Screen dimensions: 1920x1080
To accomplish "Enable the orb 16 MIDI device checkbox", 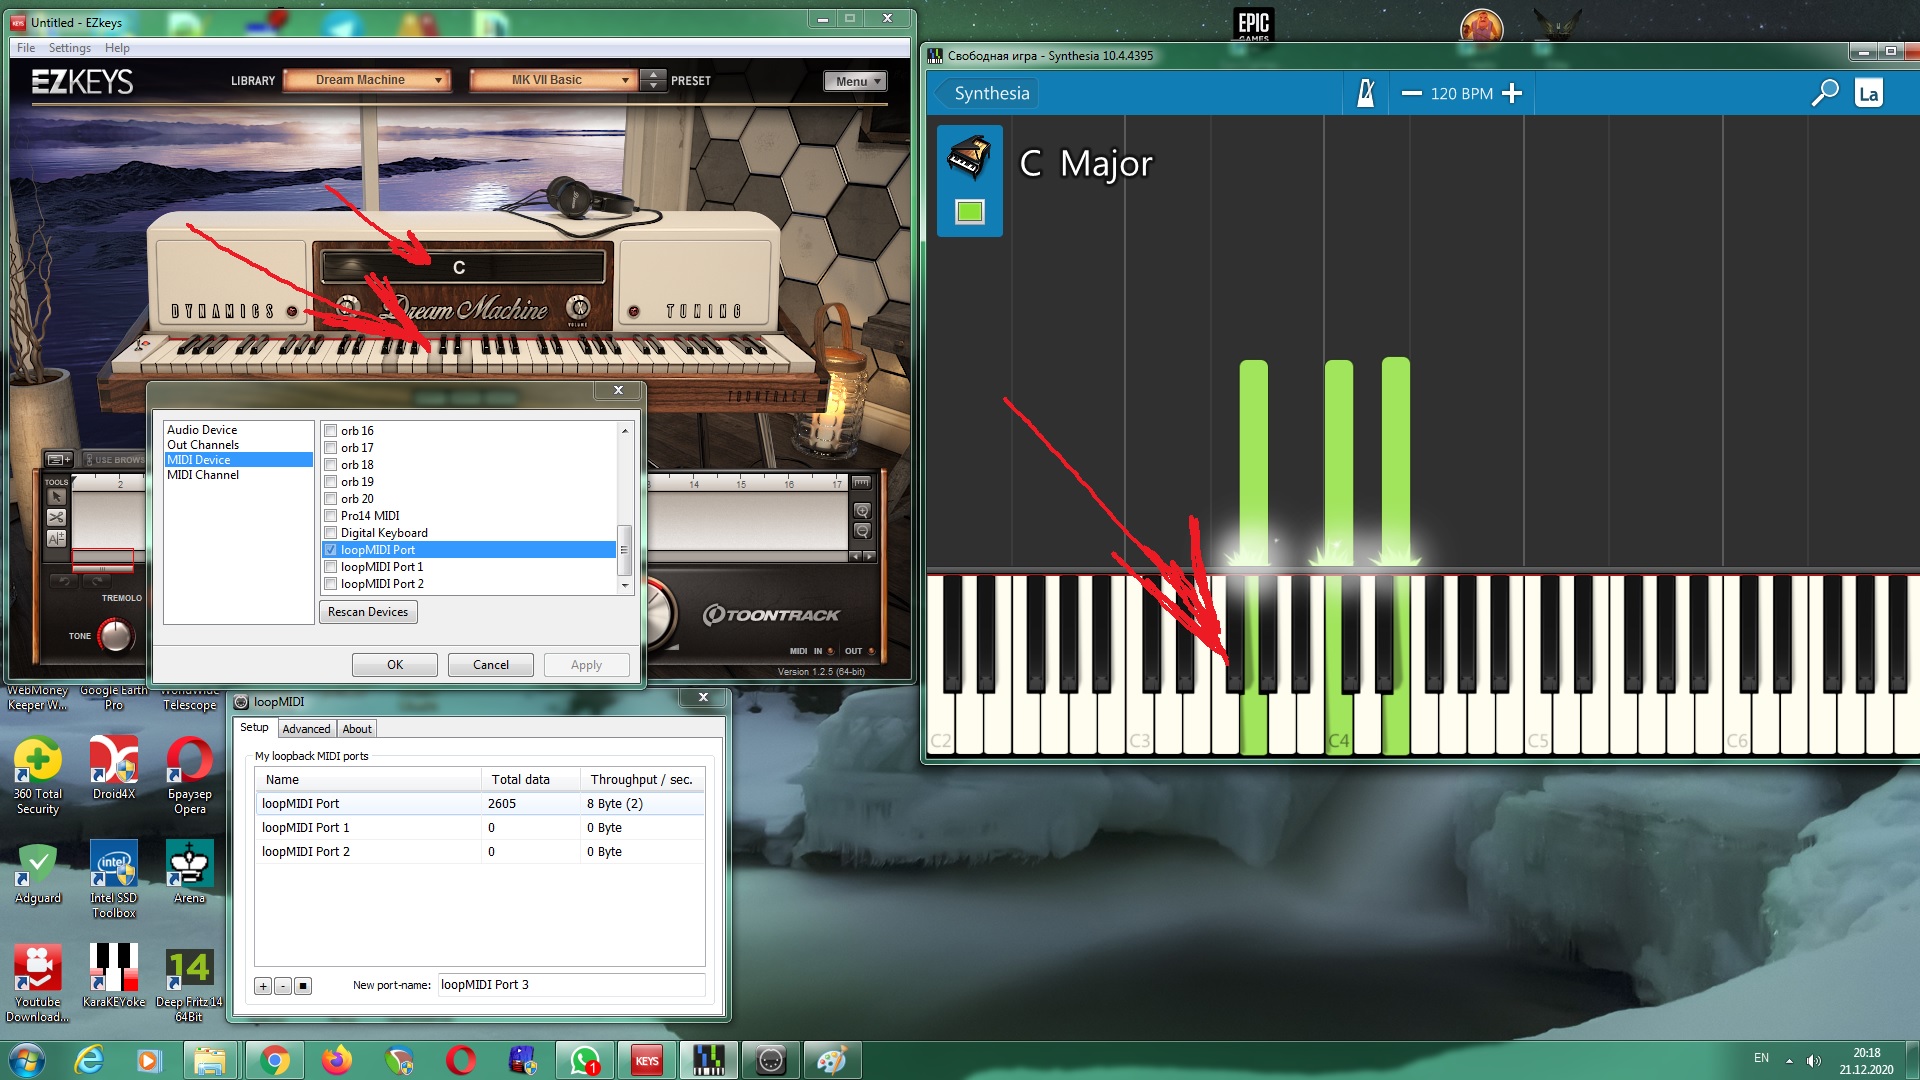I will 331,431.
